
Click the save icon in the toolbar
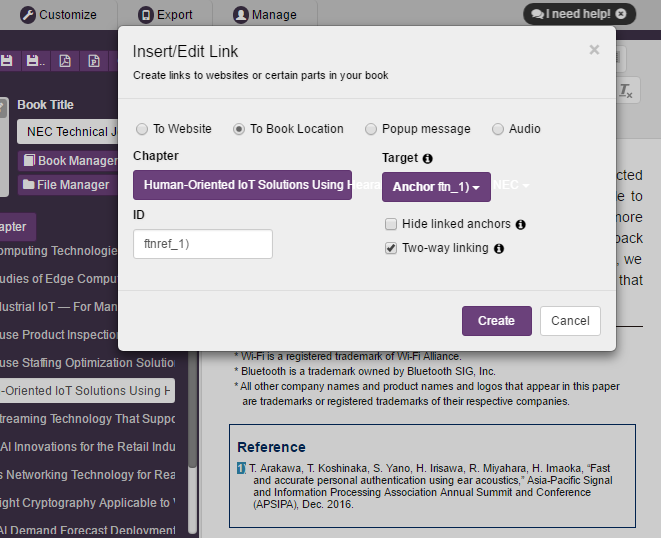7,61
